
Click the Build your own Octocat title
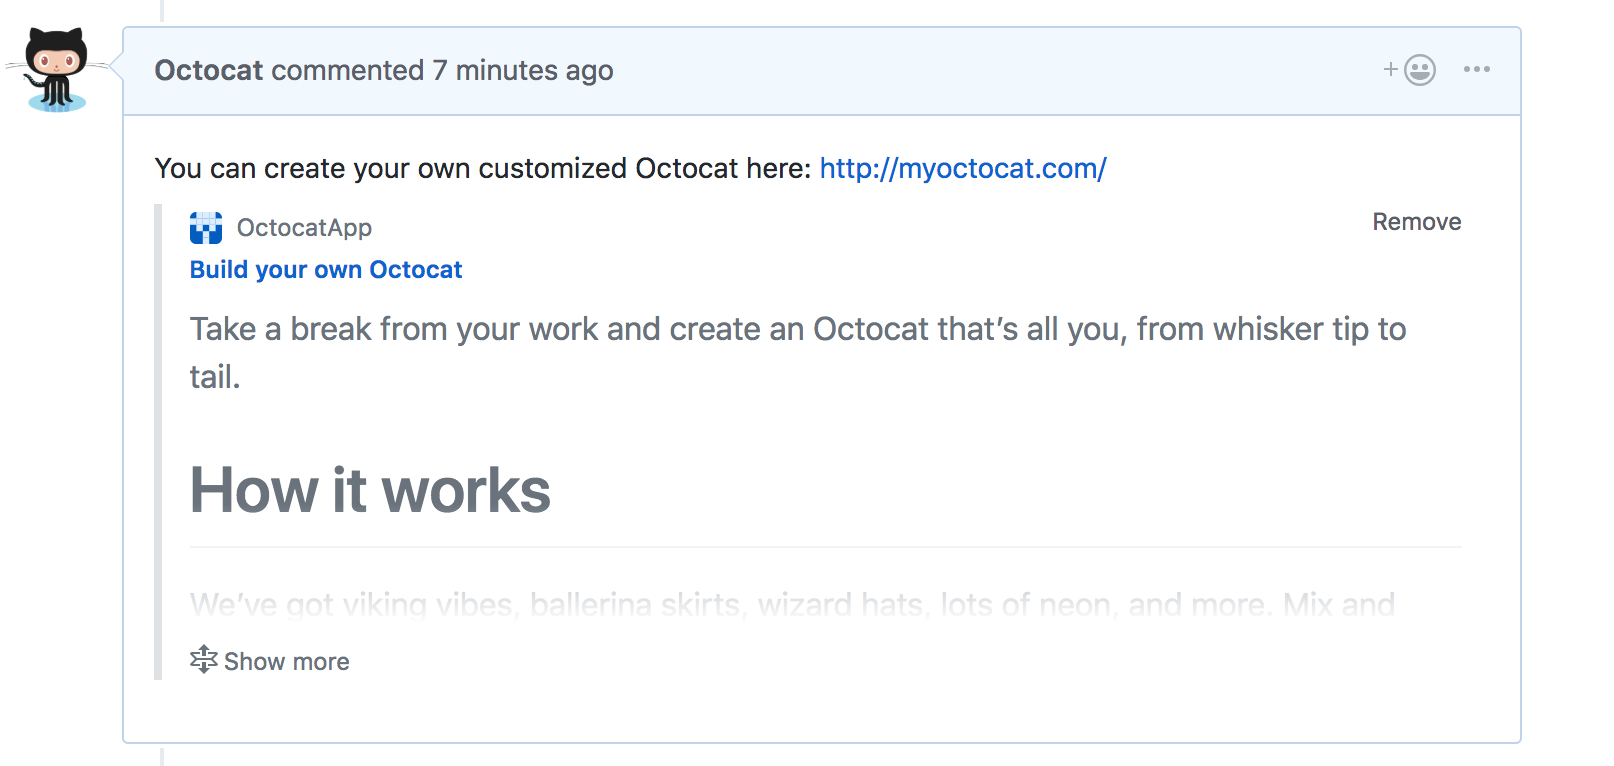point(326,270)
